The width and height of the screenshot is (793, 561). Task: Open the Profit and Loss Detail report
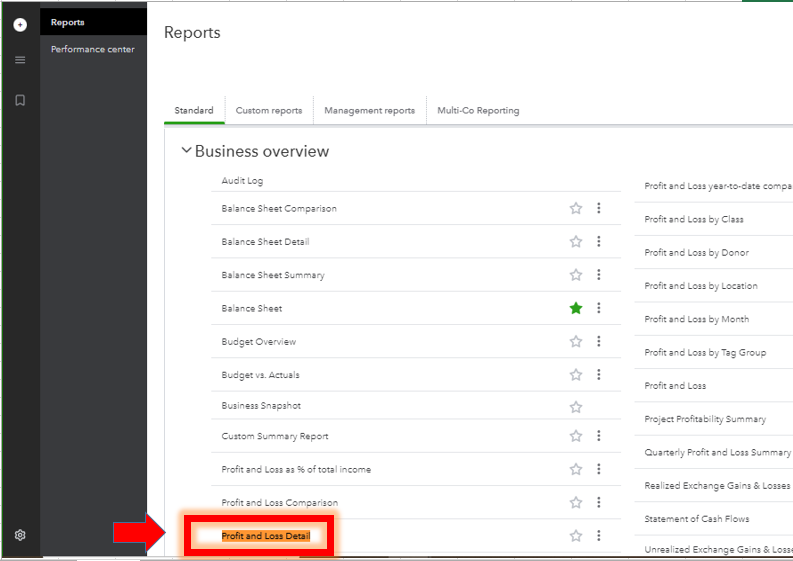266,536
